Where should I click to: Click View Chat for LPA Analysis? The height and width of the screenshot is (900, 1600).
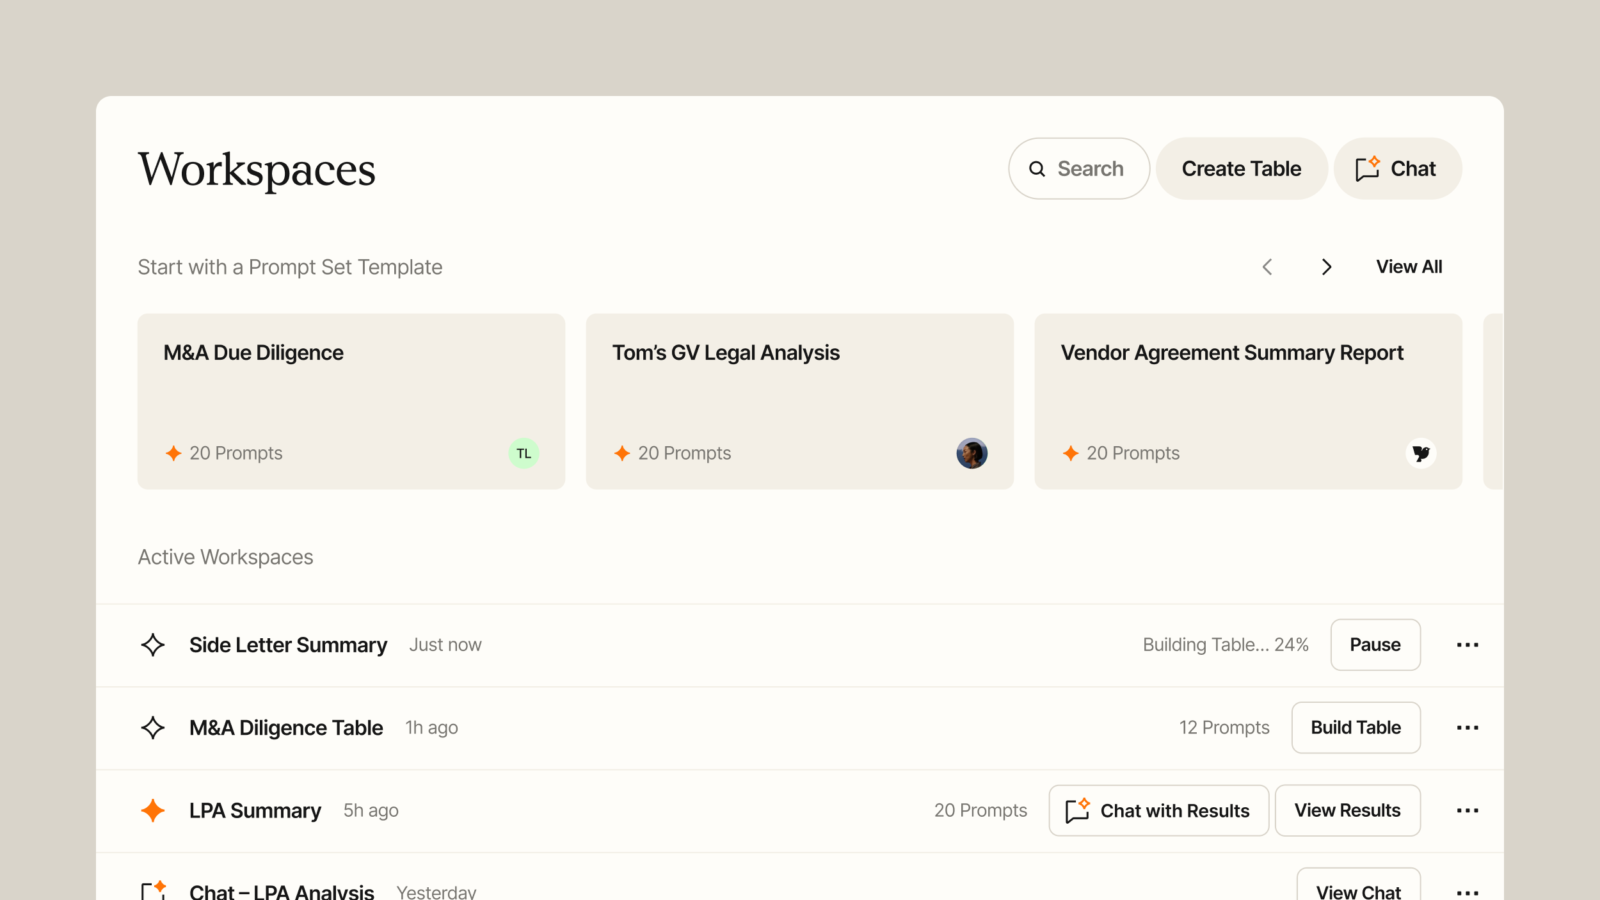(x=1359, y=885)
